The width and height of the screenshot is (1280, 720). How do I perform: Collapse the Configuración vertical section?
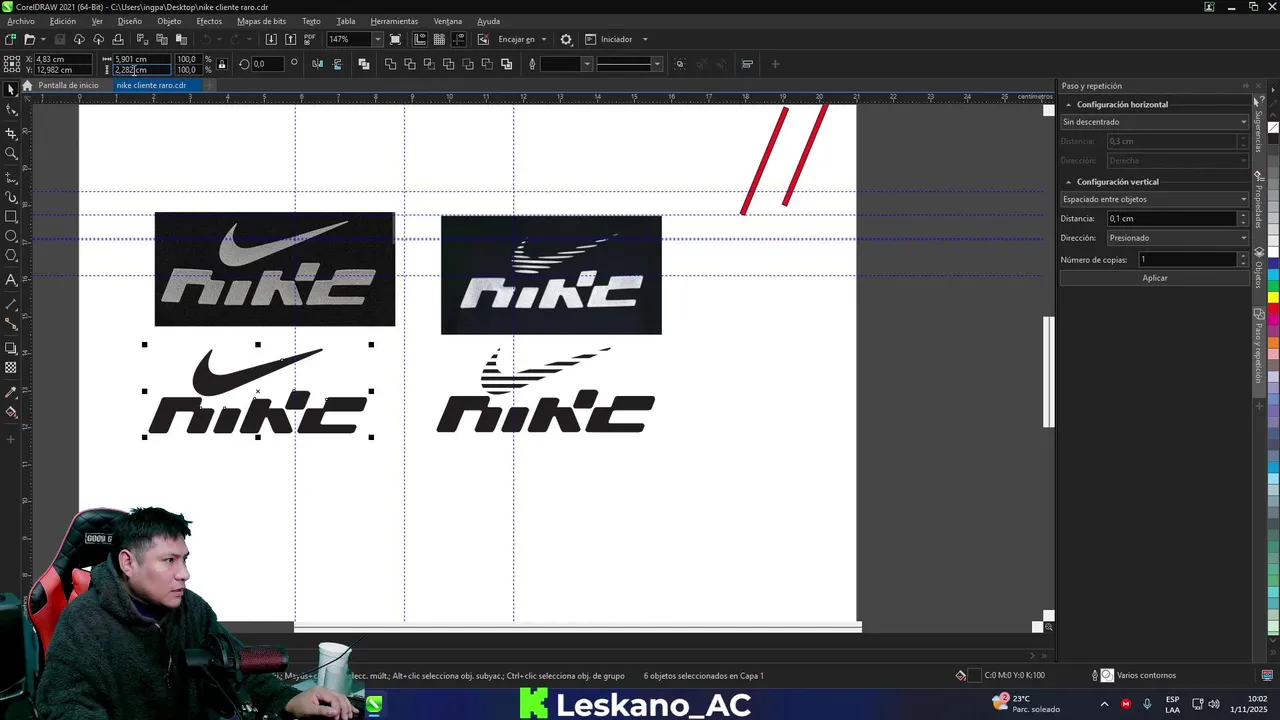1068,182
